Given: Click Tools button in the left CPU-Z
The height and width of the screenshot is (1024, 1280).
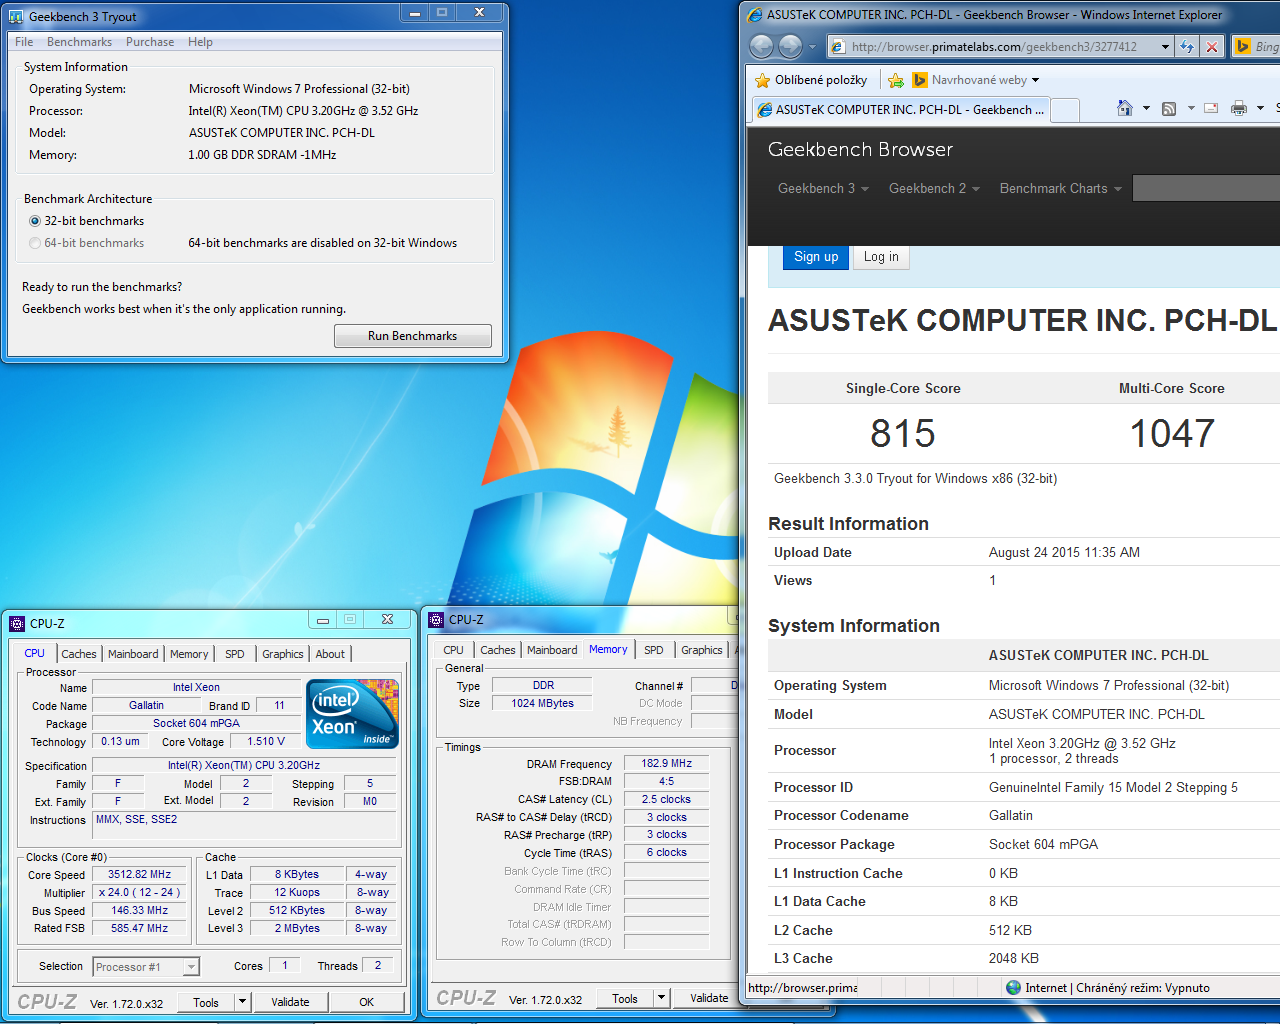Looking at the screenshot, I should pyautogui.click(x=206, y=1002).
